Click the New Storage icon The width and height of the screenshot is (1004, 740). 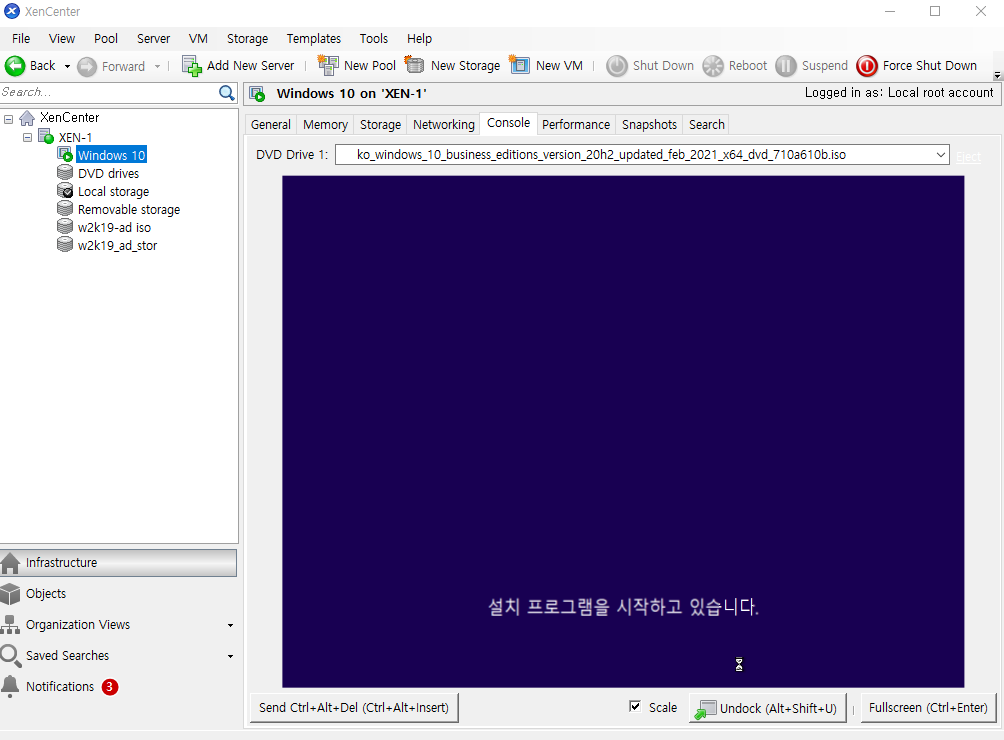pyautogui.click(x=414, y=65)
